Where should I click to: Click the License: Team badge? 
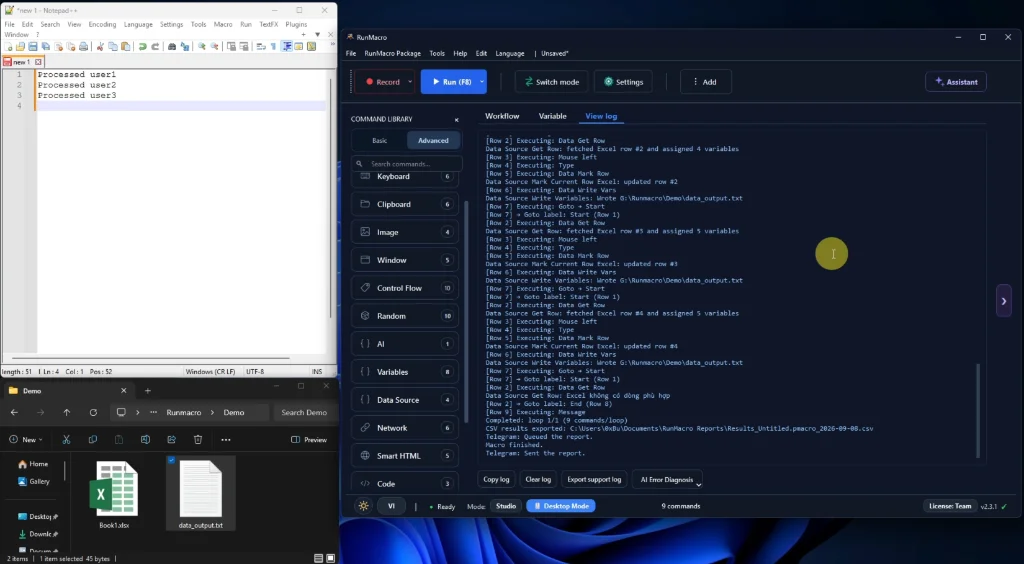coord(950,506)
